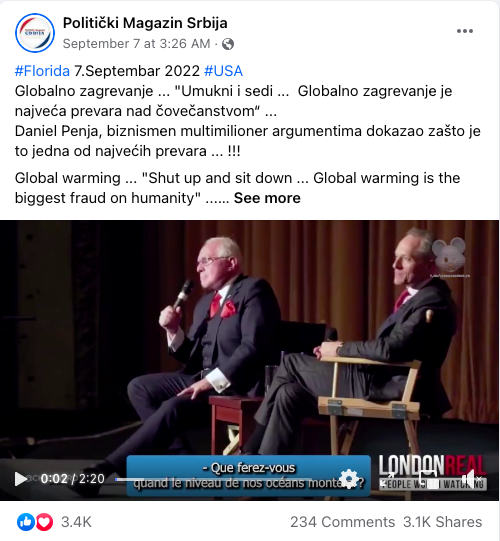Expand post text with See more

[267, 198]
